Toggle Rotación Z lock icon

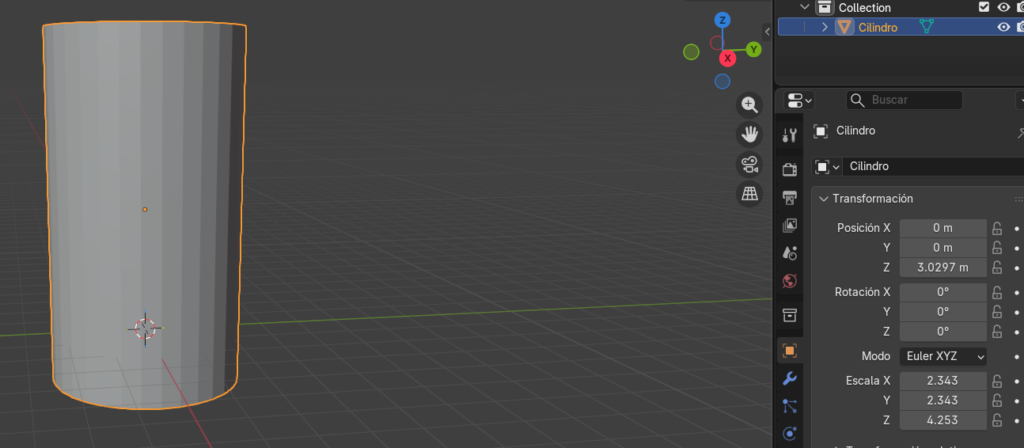pos(997,331)
